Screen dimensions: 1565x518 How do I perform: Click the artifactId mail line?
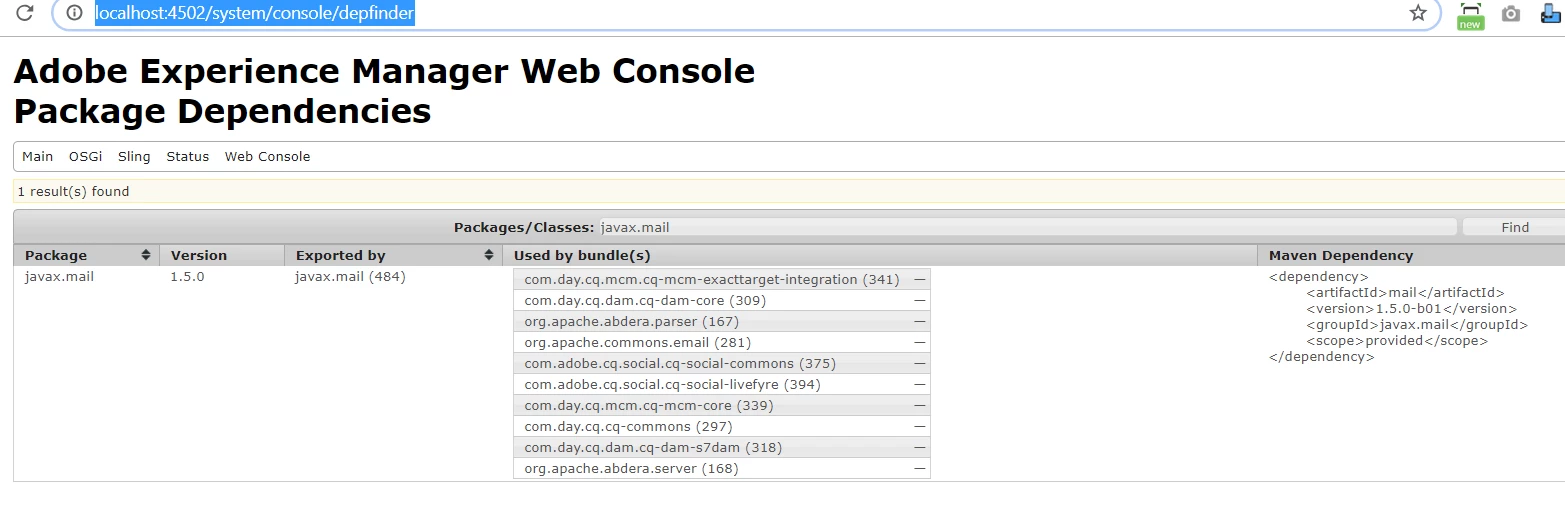pos(1405,293)
